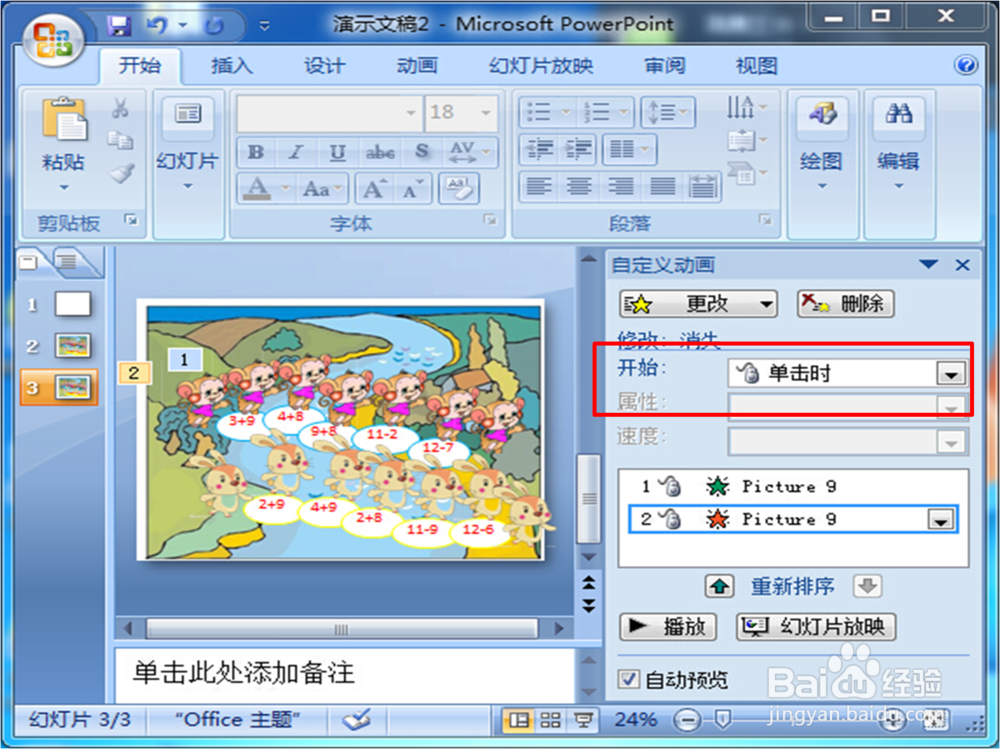Open line spacing options
Screen dimensions: 1000x749
point(667,113)
